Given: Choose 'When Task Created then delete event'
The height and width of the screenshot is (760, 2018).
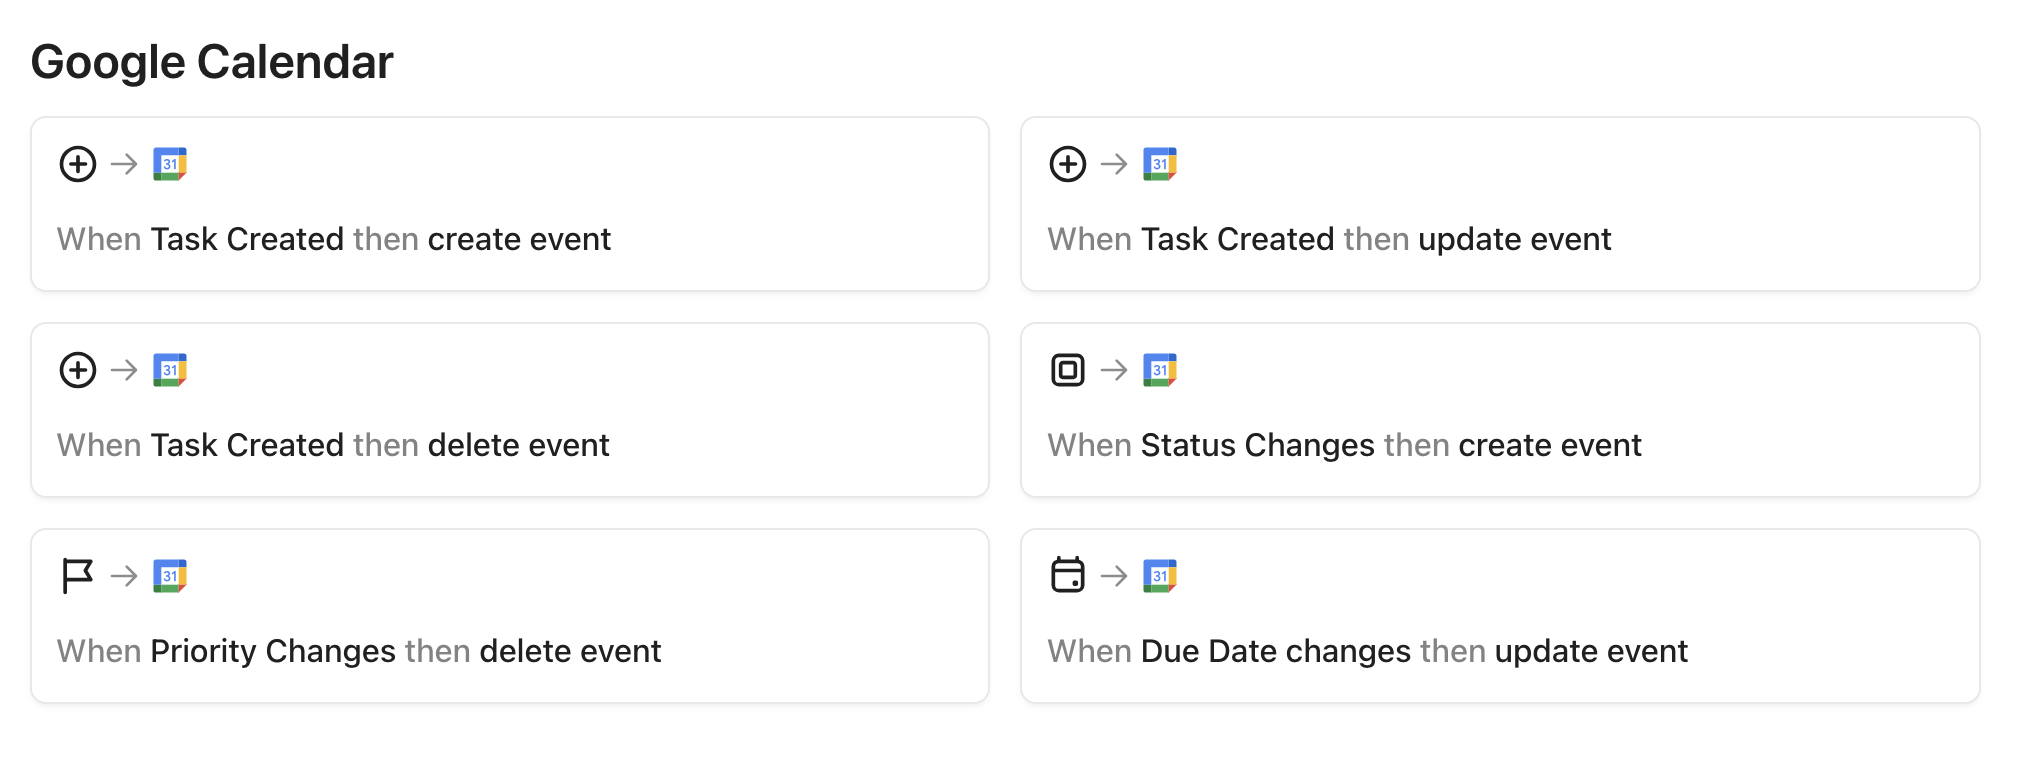Looking at the screenshot, I should click(x=333, y=446).
